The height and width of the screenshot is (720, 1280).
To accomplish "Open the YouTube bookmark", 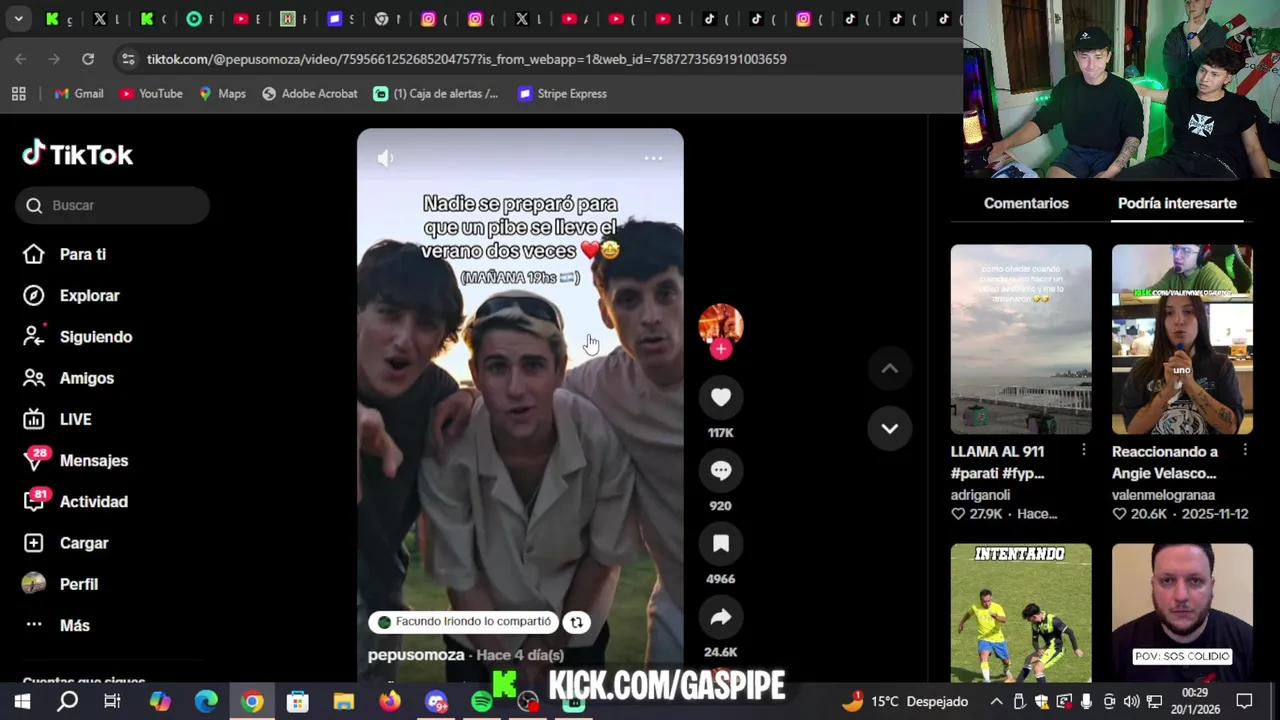I will tap(151, 93).
